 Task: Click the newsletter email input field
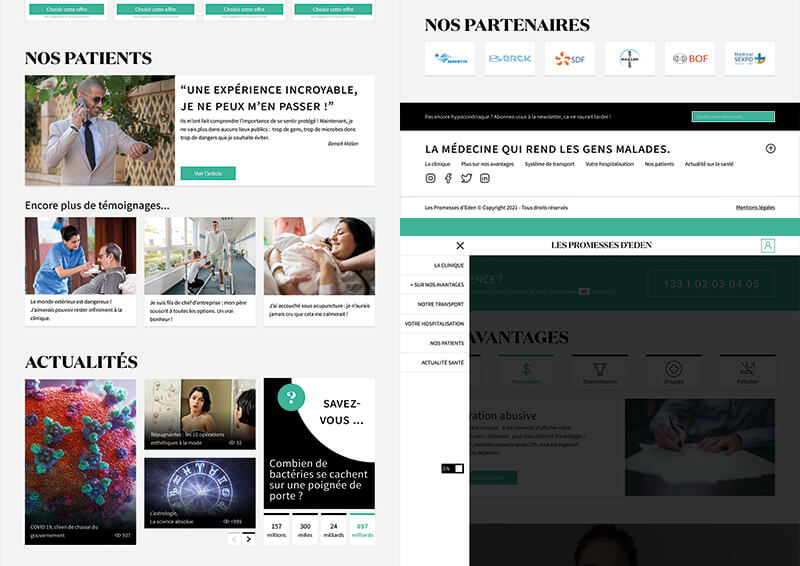point(733,117)
